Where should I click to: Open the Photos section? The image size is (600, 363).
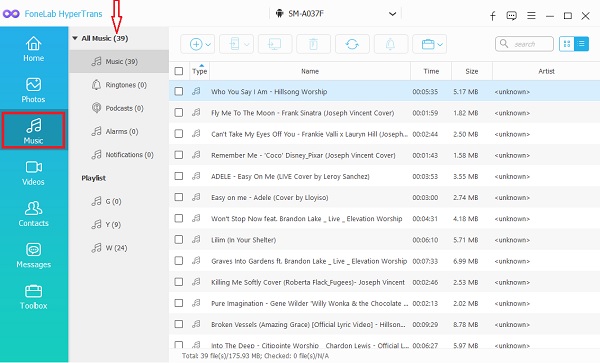pyautogui.click(x=34, y=90)
